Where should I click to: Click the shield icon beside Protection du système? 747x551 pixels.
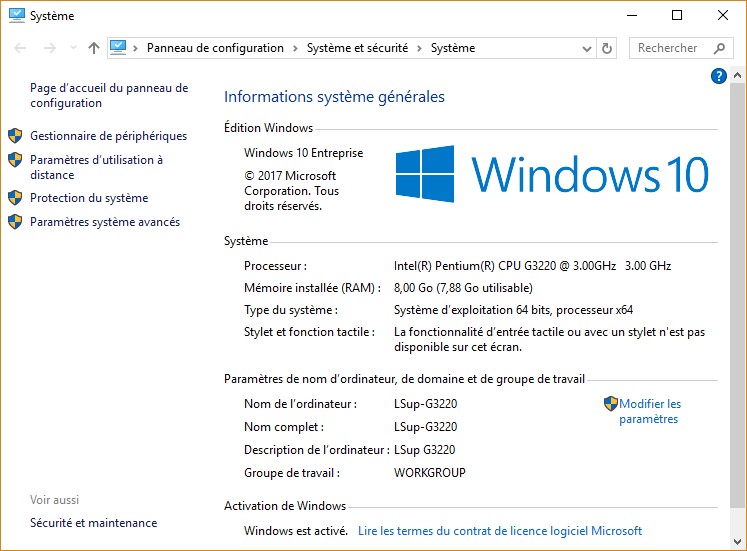click(15, 198)
